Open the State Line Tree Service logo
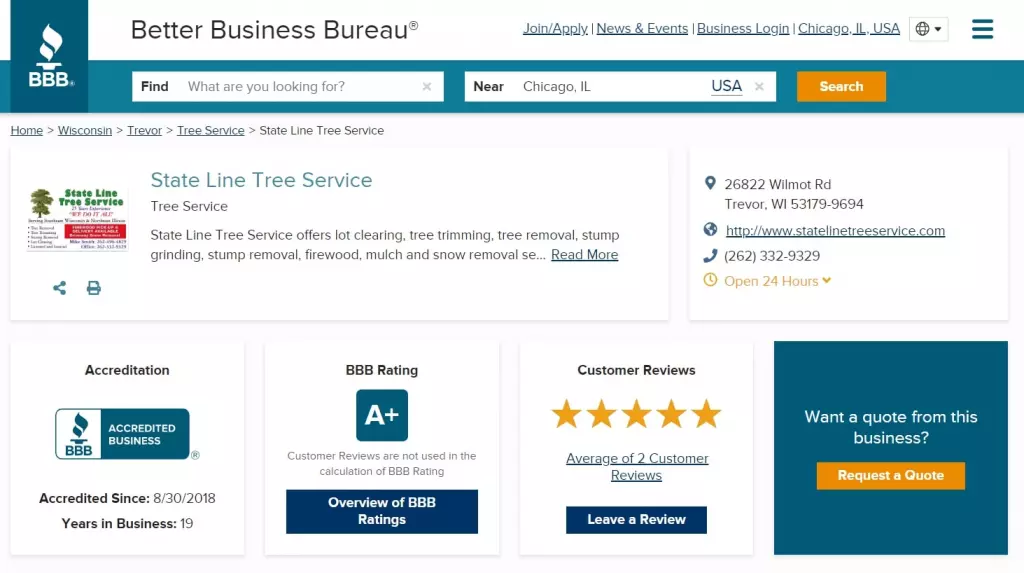1024x573 pixels. tap(77, 218)
